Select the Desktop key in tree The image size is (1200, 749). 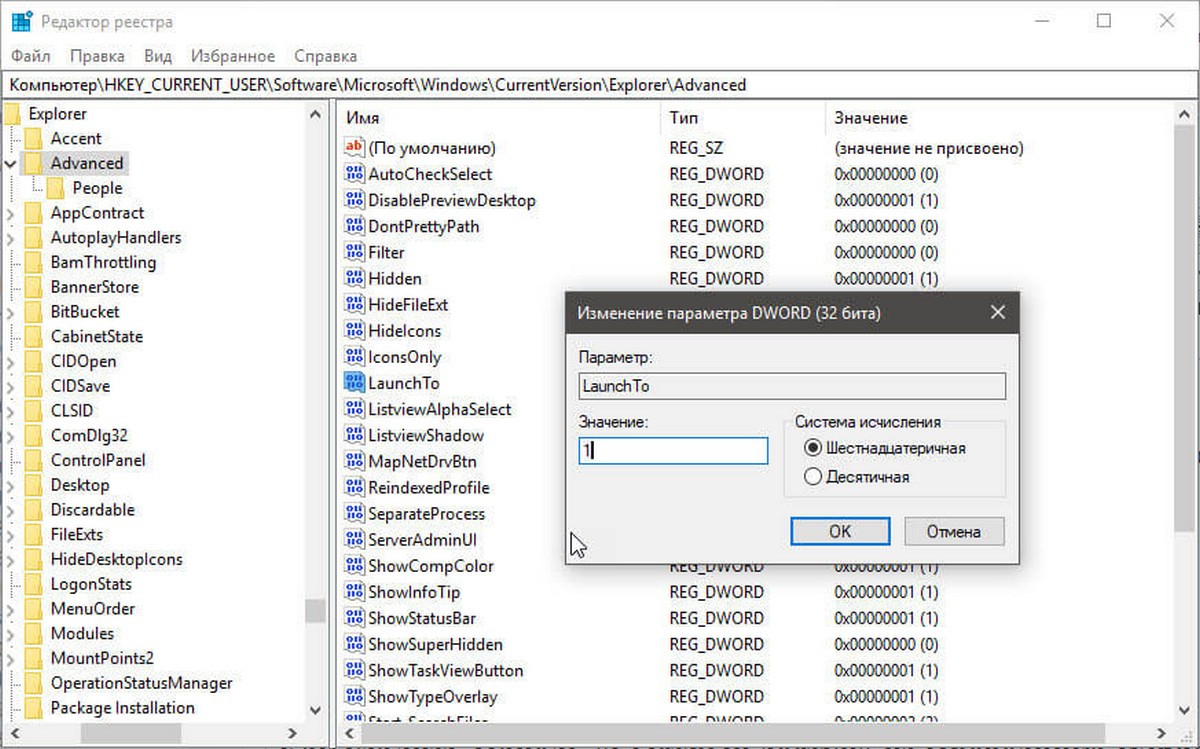click(80, 485)
